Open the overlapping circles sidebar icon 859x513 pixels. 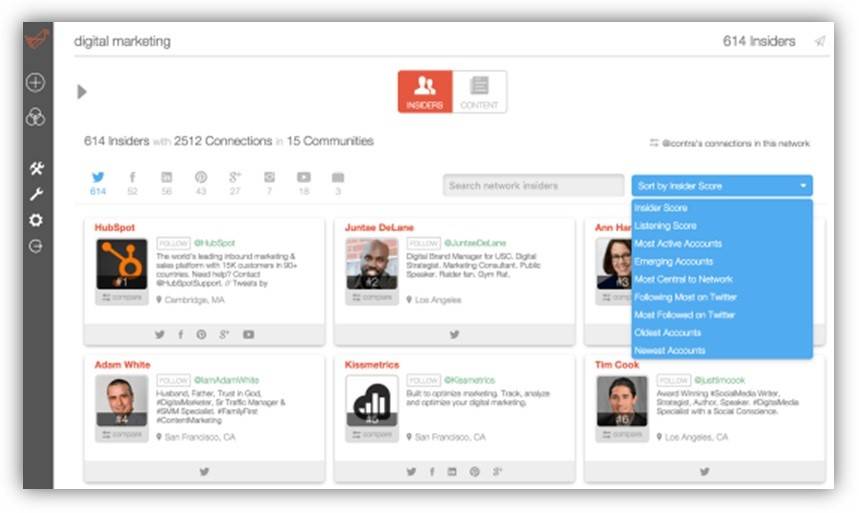pos(36,117)
